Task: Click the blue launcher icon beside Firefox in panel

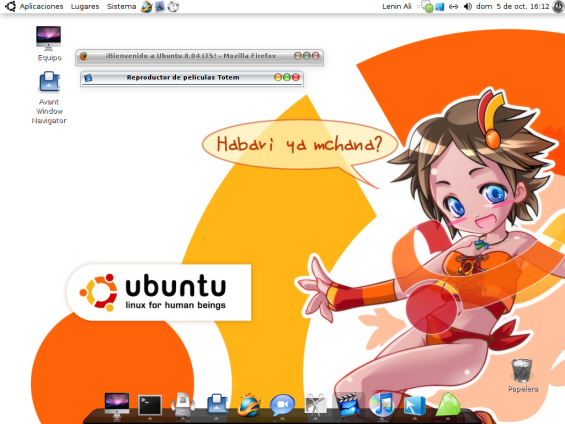Action: [160, 6]
